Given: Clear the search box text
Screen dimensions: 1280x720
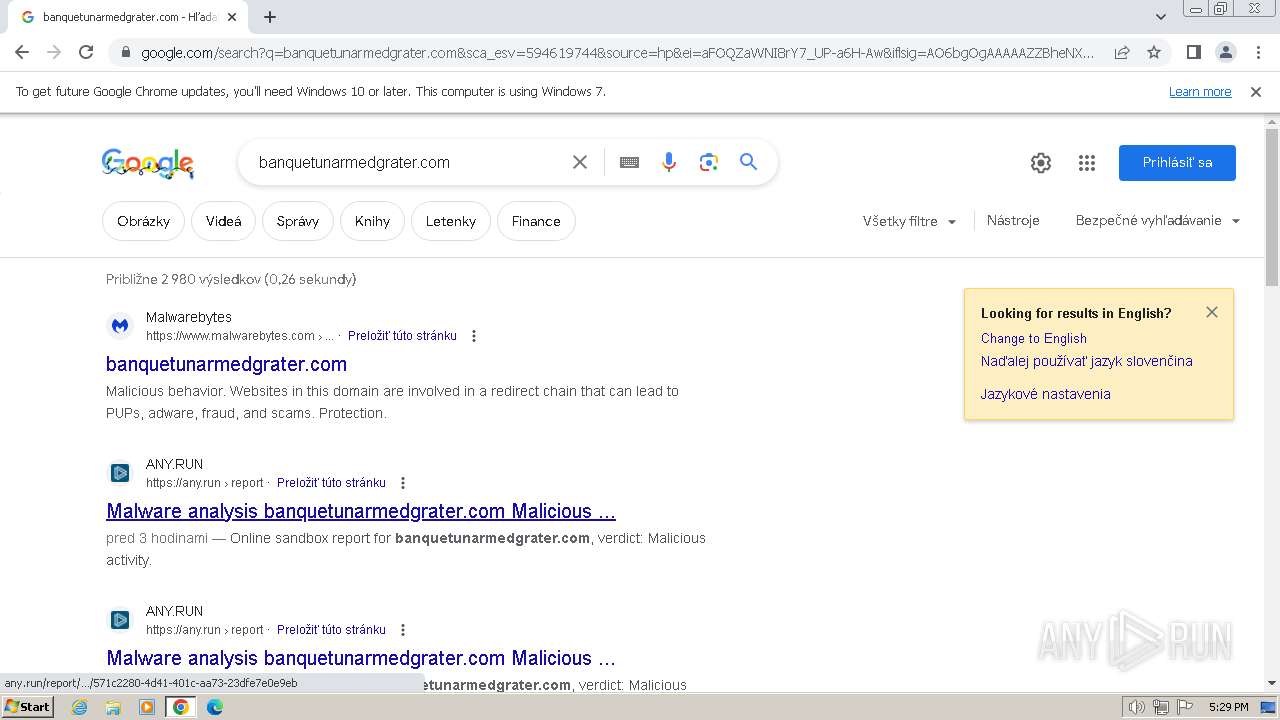Looking at the screenshot, I should [580, 162].
